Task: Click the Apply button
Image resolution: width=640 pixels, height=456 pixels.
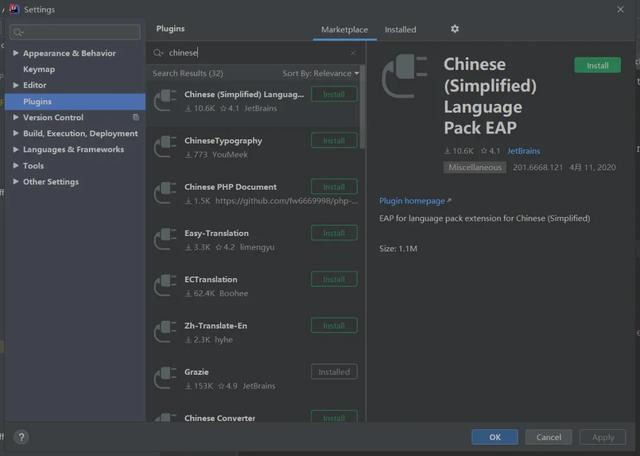Action: 603,437
